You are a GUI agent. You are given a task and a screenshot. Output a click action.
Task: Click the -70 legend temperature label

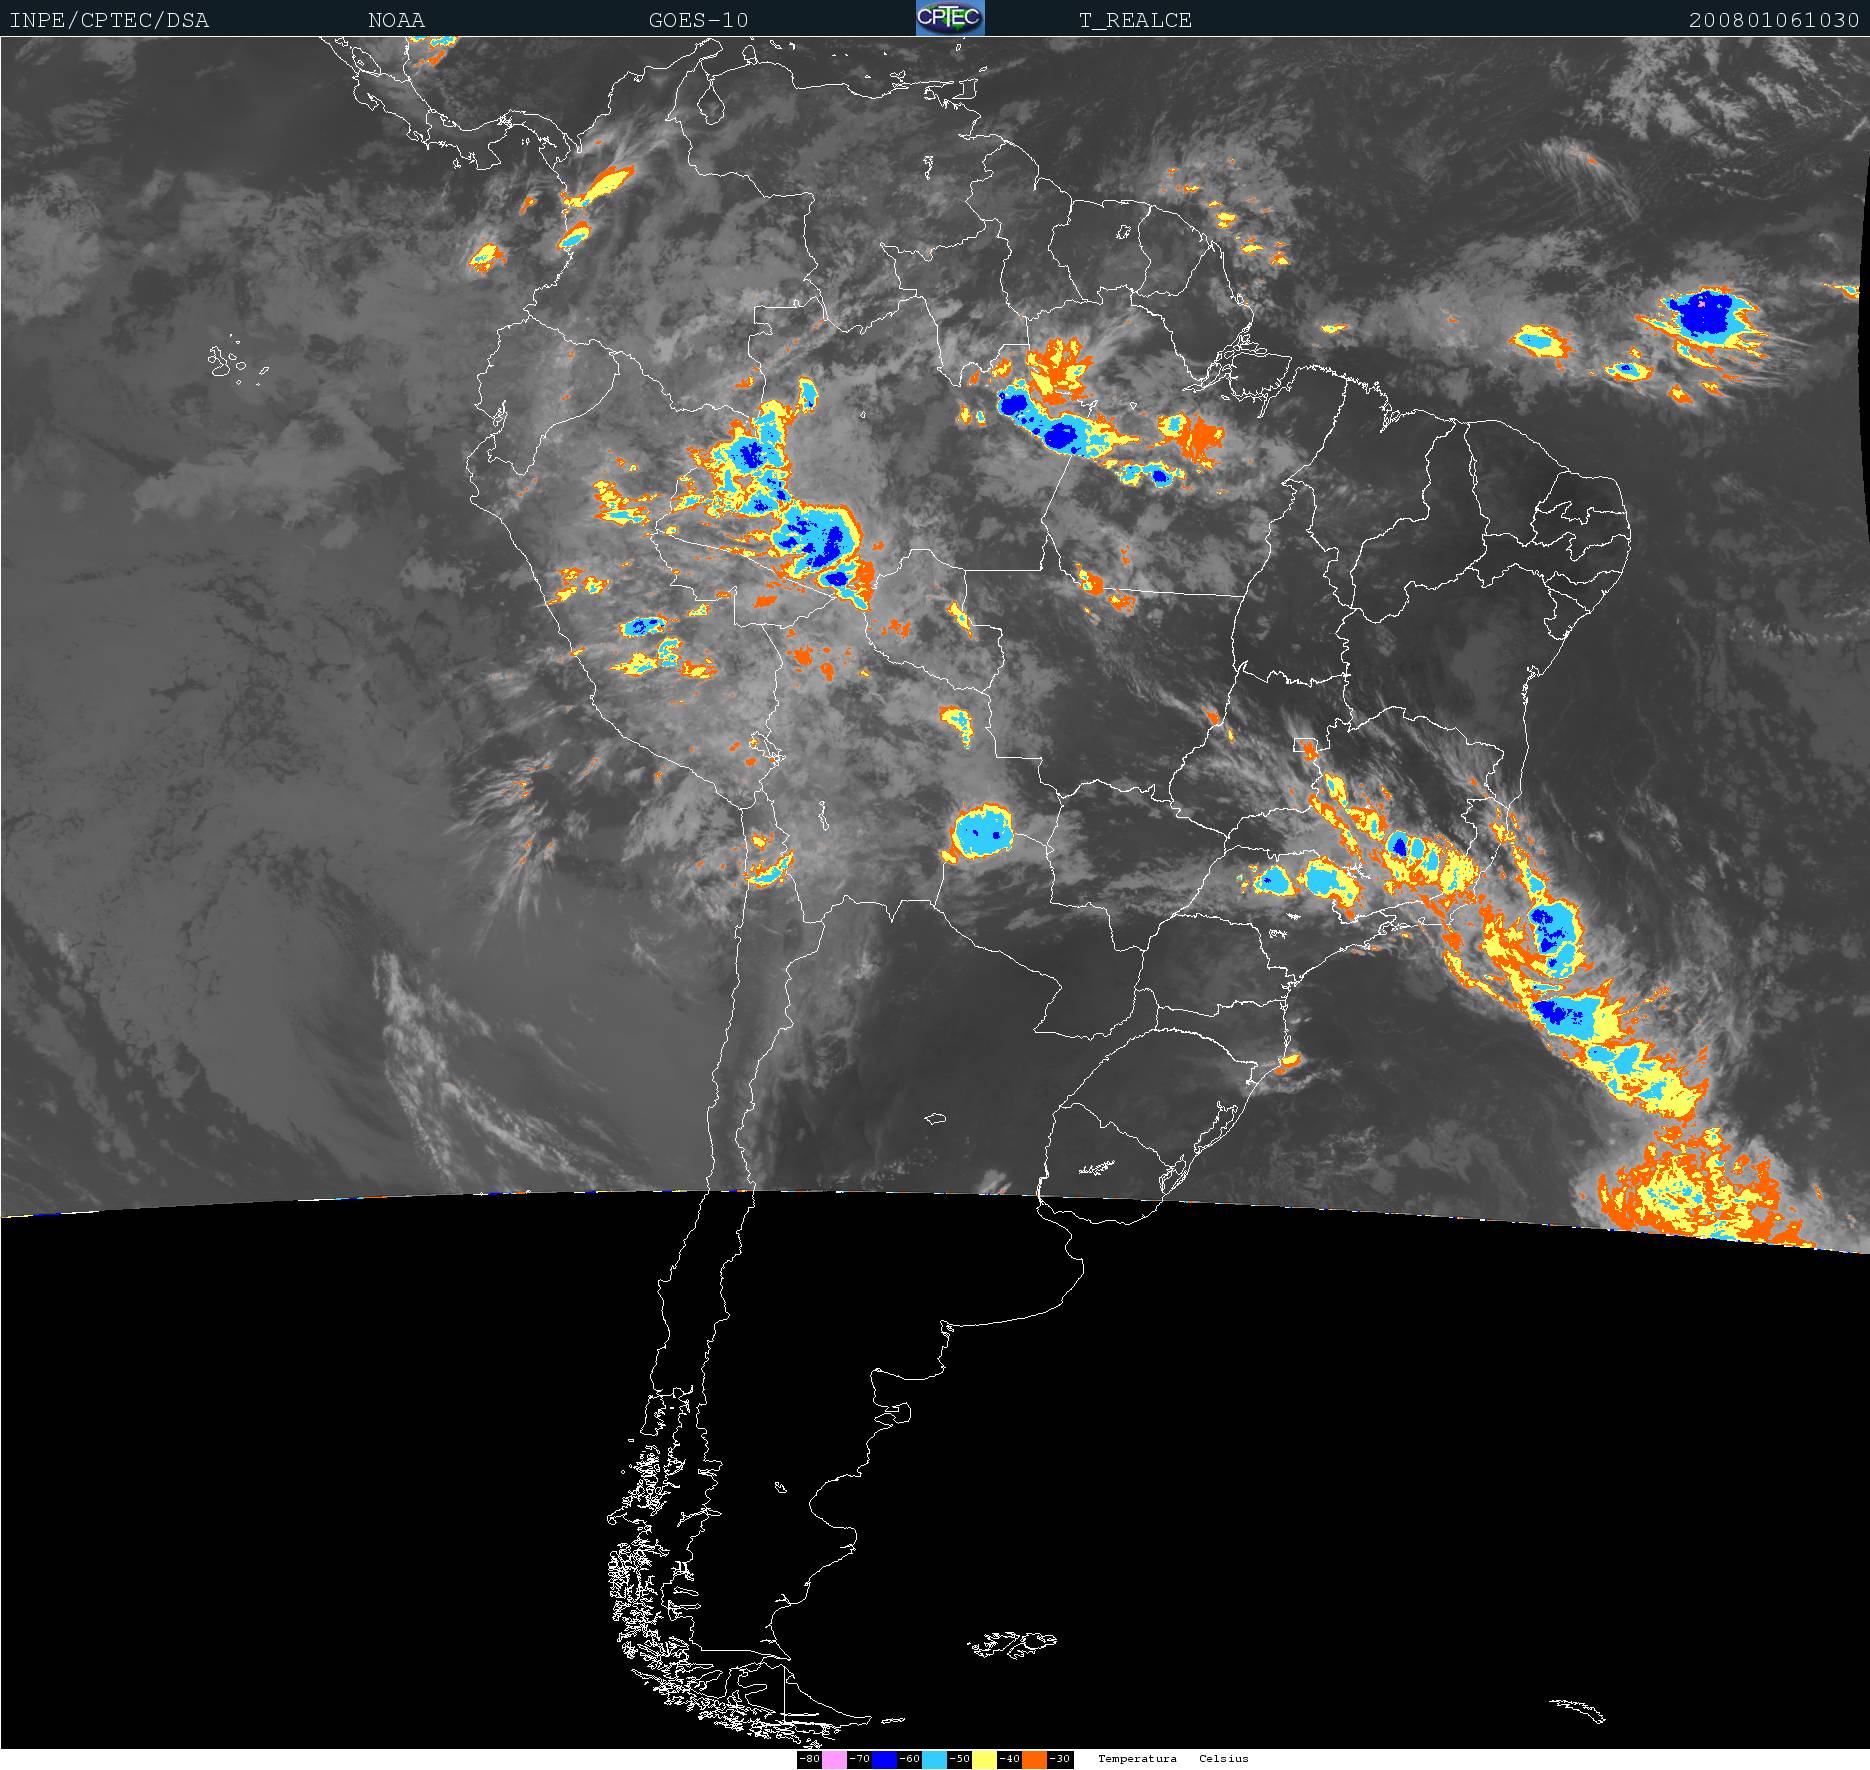click(859, 1759)
